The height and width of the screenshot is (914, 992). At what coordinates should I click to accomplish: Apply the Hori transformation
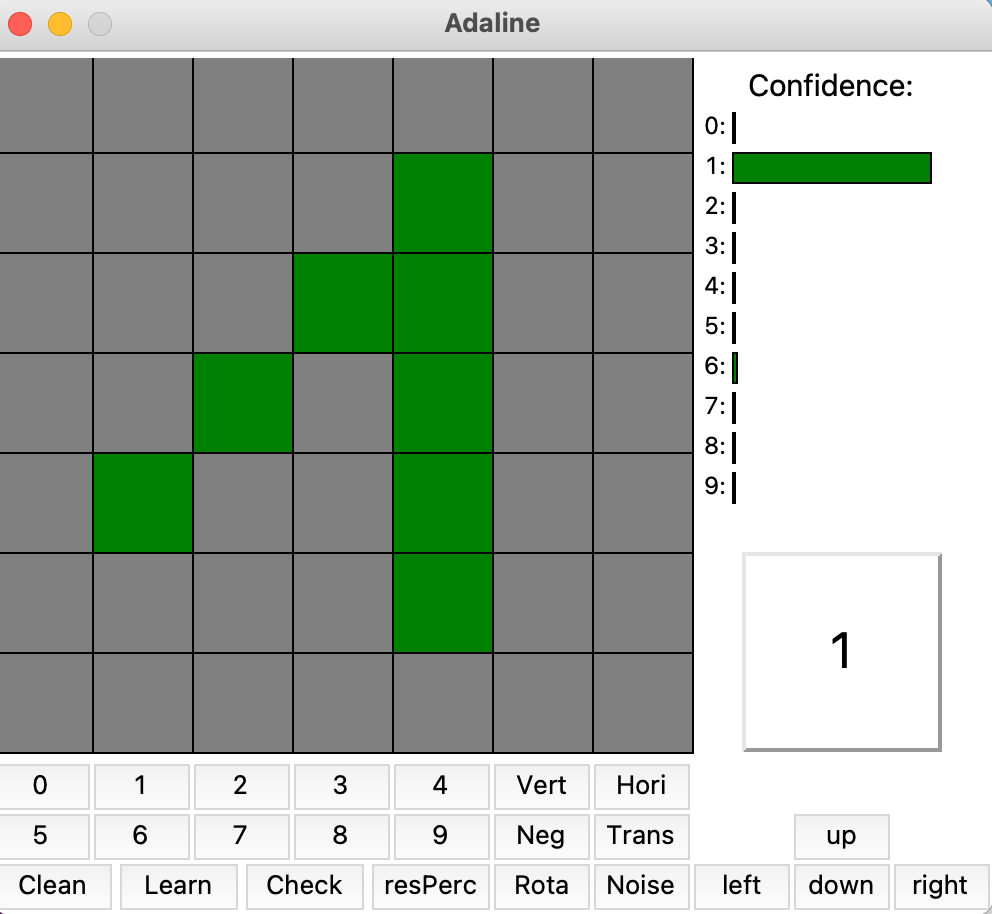pos(641,786)
